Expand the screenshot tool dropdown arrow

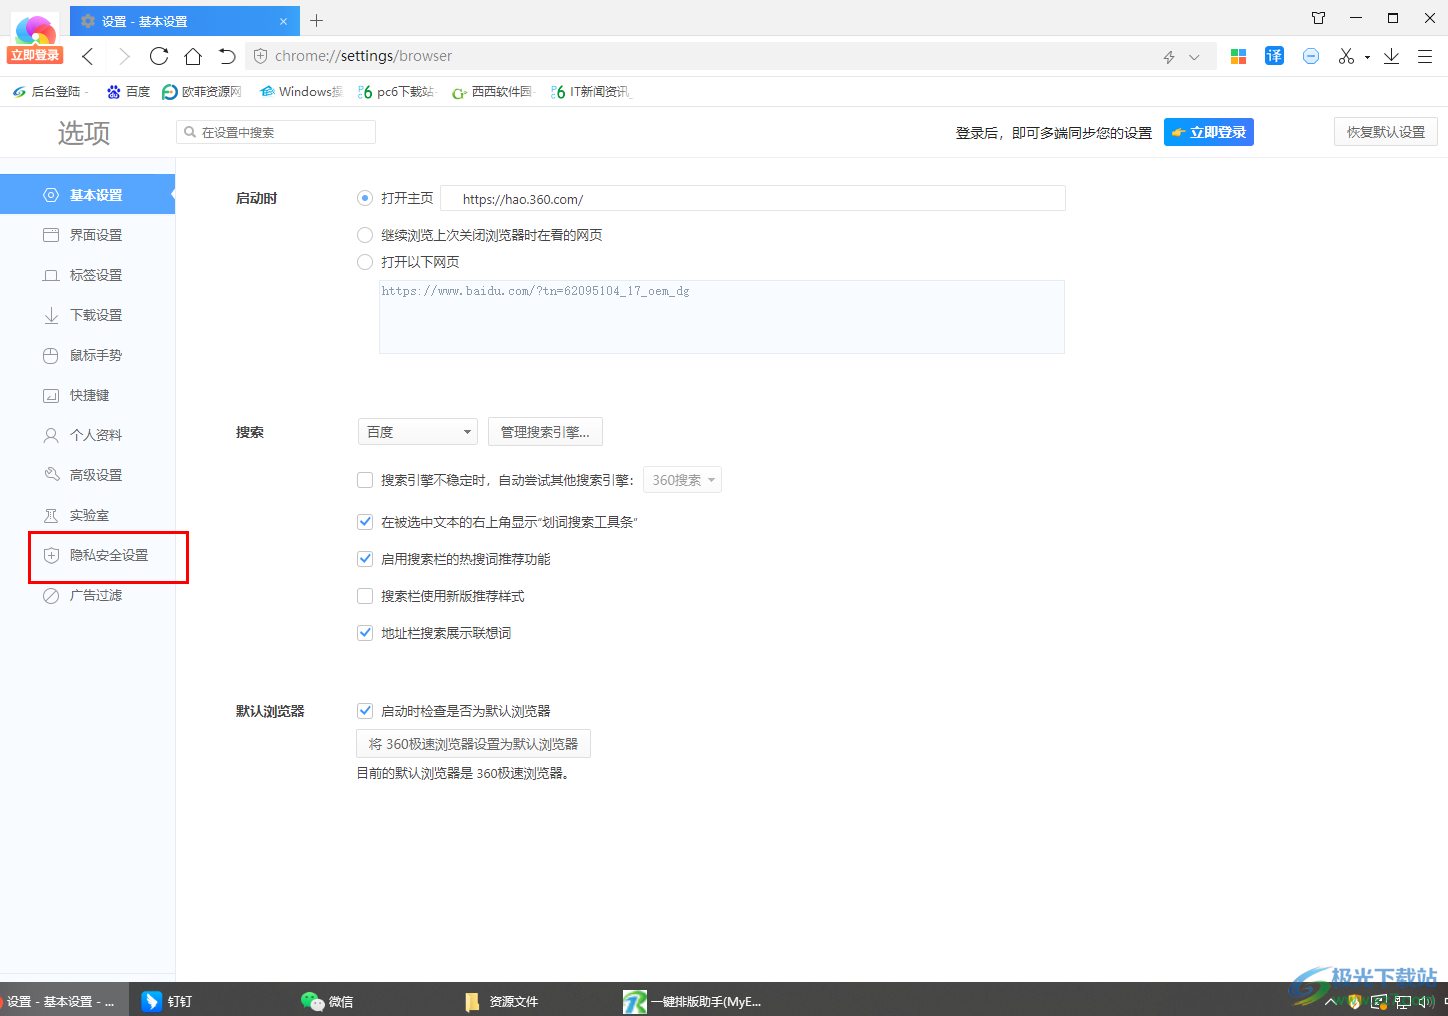1367,57
